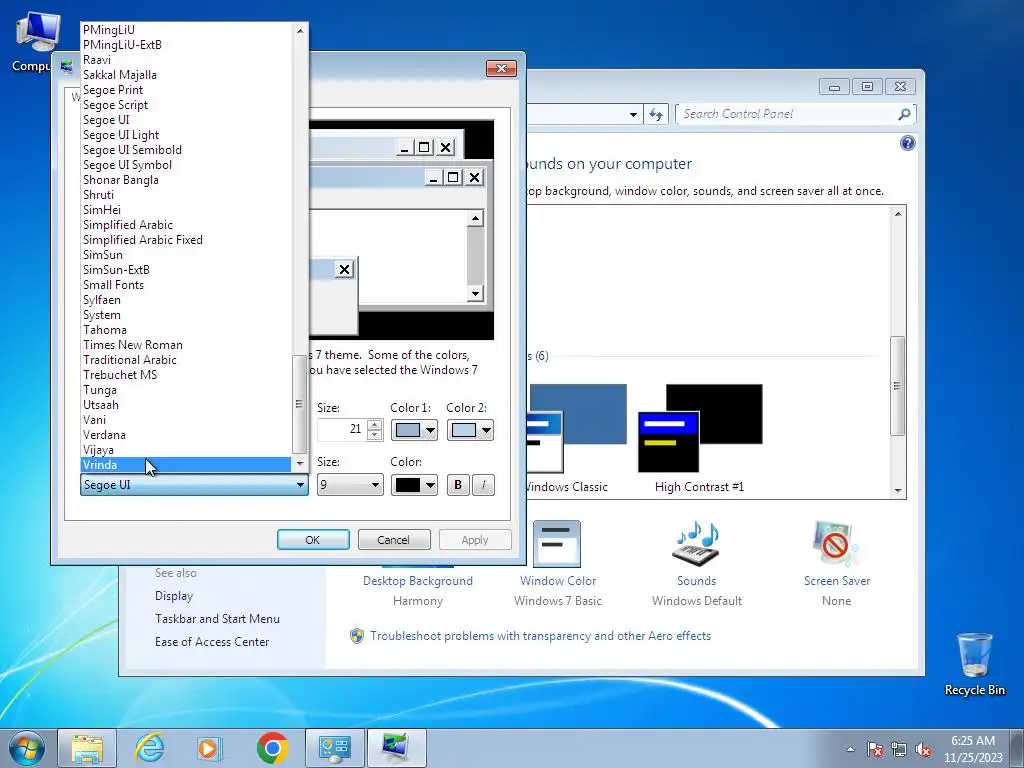Select Verdana font from list
The image size is (1024, 768).
185,434
